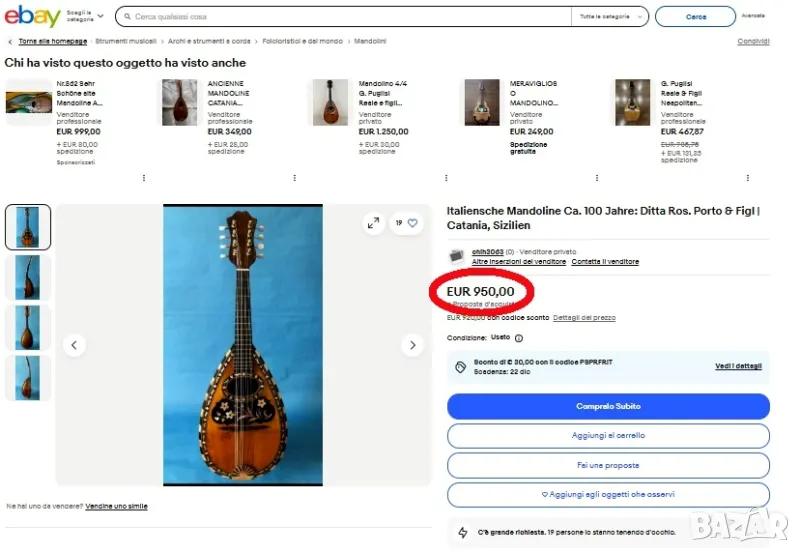This screenshot has height=553, width=800.
Task: Expand the image to full screen
Action: tap(373, 223)
